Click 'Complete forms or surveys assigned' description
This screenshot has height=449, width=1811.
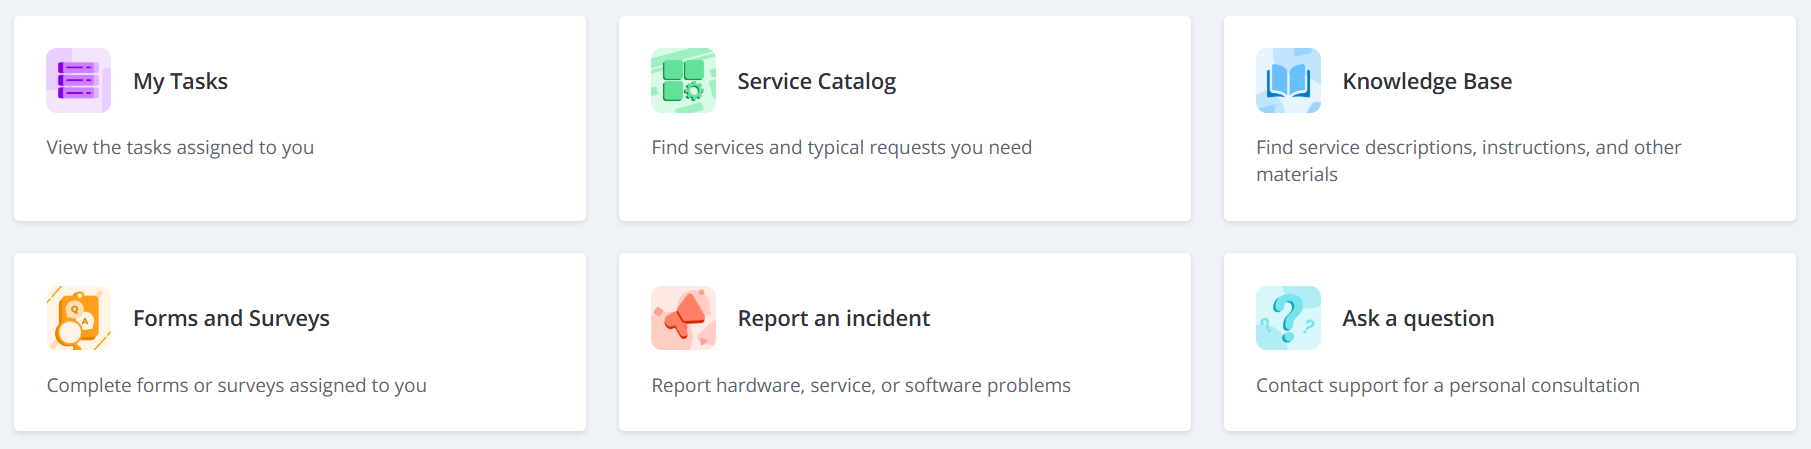[236, 385]
